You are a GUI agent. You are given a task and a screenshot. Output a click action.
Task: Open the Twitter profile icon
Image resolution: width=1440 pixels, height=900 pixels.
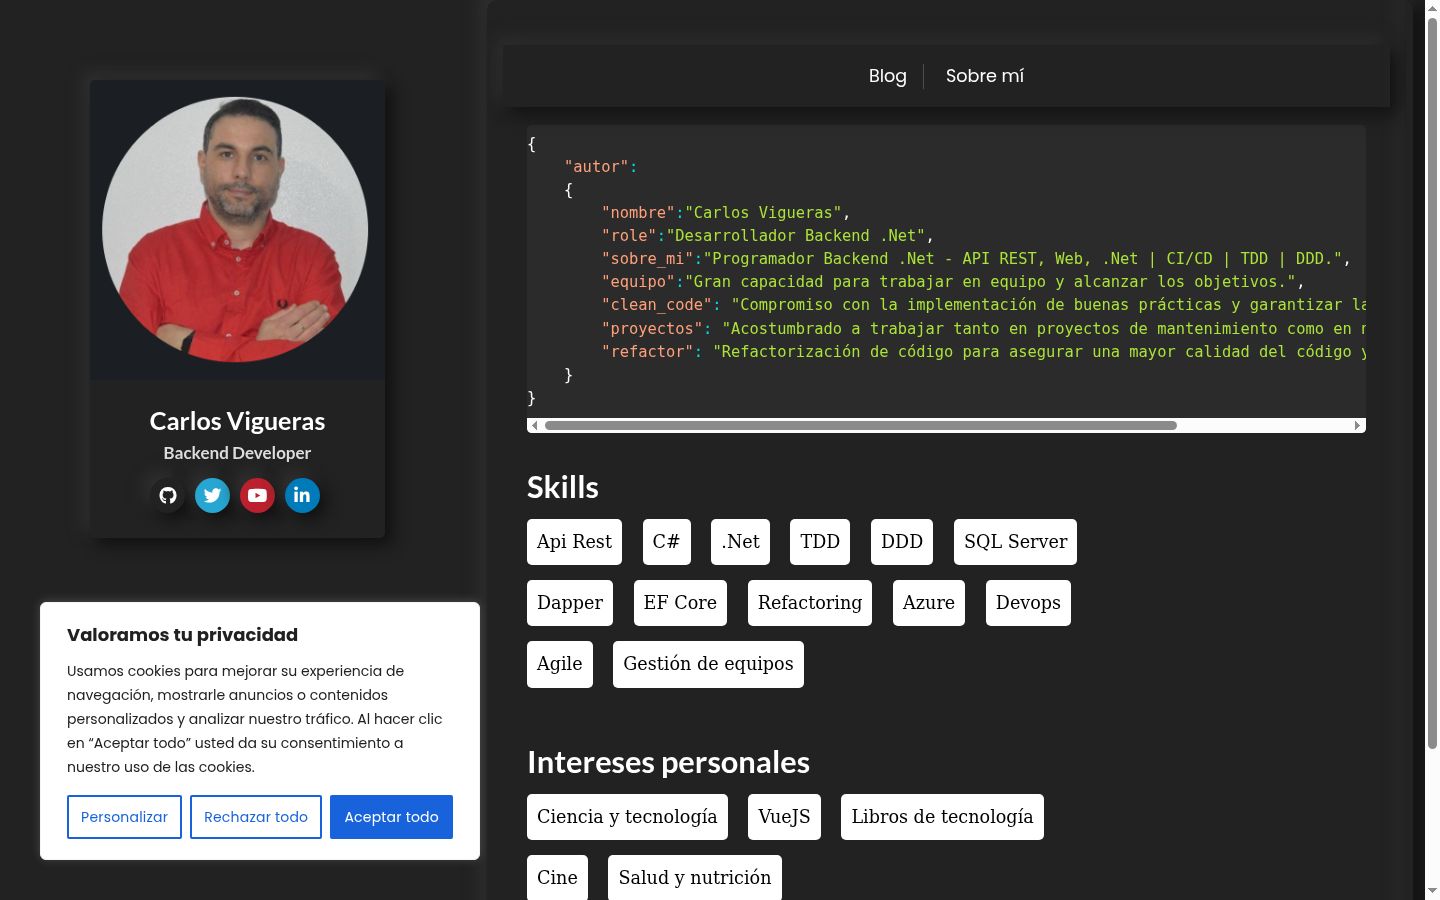tap(212, 495)
